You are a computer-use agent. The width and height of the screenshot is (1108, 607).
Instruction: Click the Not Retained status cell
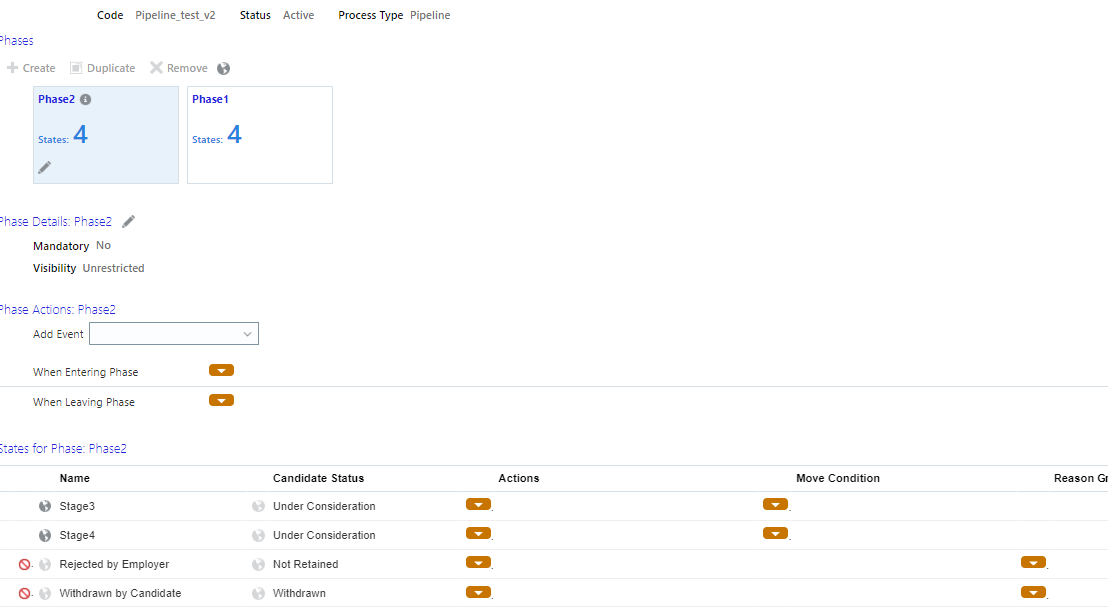point(305,564)
